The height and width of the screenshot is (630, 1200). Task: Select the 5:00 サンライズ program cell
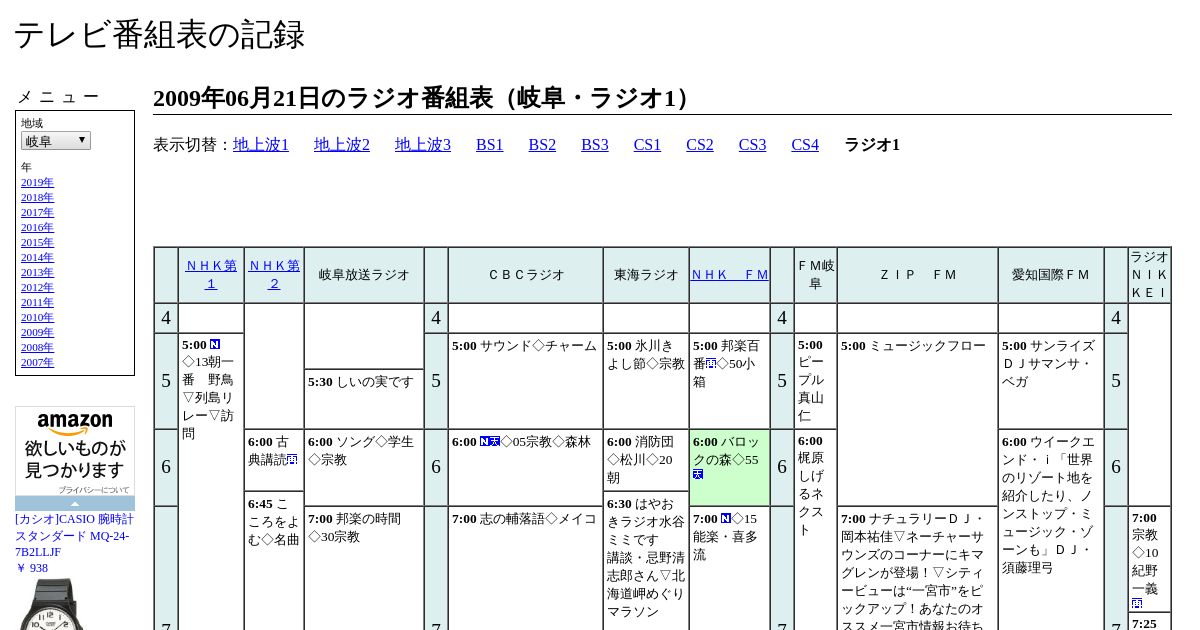coord(1051,381)
